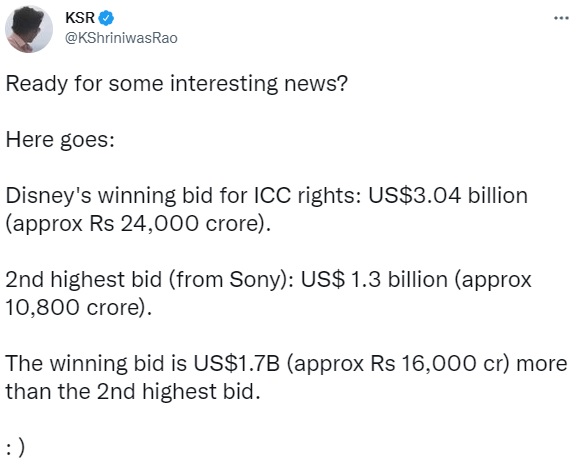This screenshot has width=585, height=465.
Task: Click the "US$1.7B" difference amount
Action: click(236, 363)
